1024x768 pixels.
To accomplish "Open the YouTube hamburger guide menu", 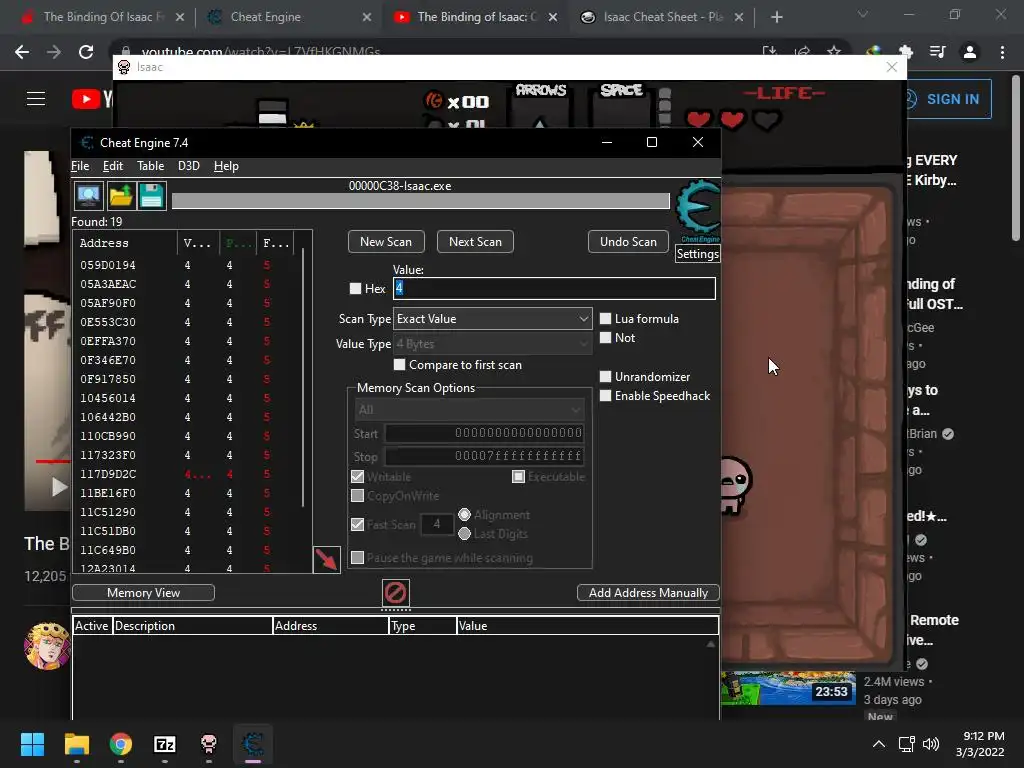I will coord(36,99).
